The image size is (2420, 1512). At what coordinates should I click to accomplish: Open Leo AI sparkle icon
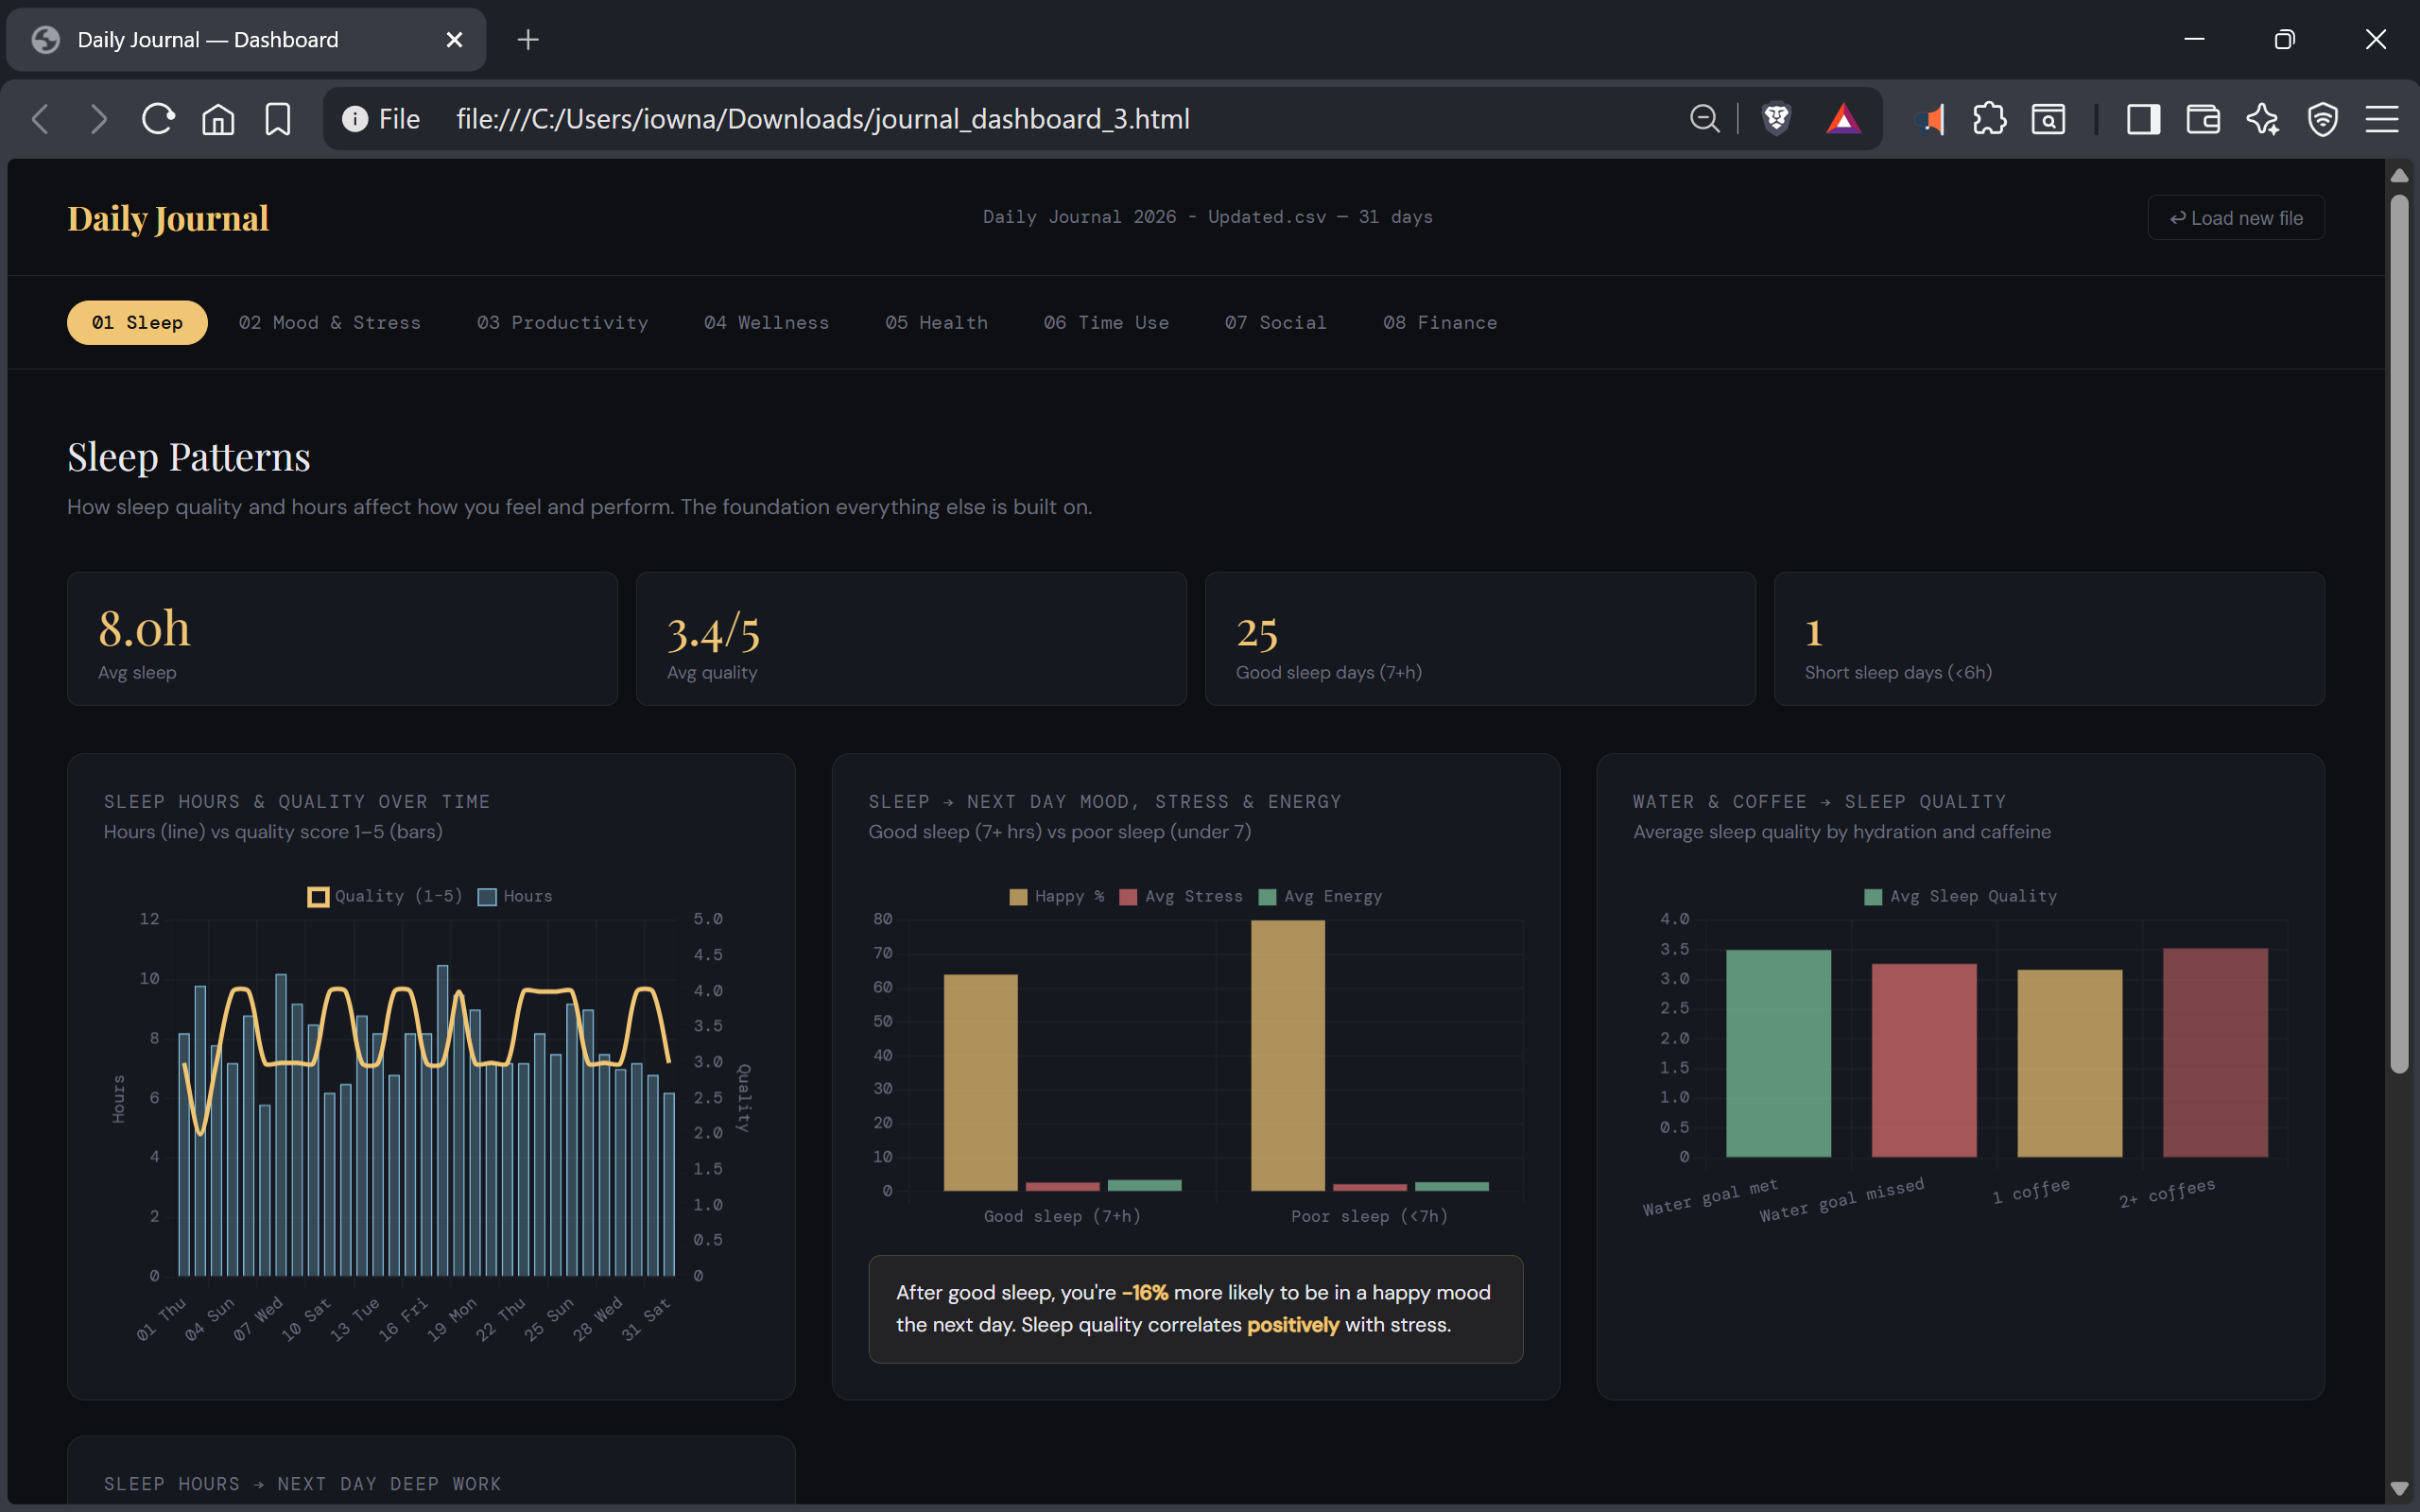coord(2263,119)
